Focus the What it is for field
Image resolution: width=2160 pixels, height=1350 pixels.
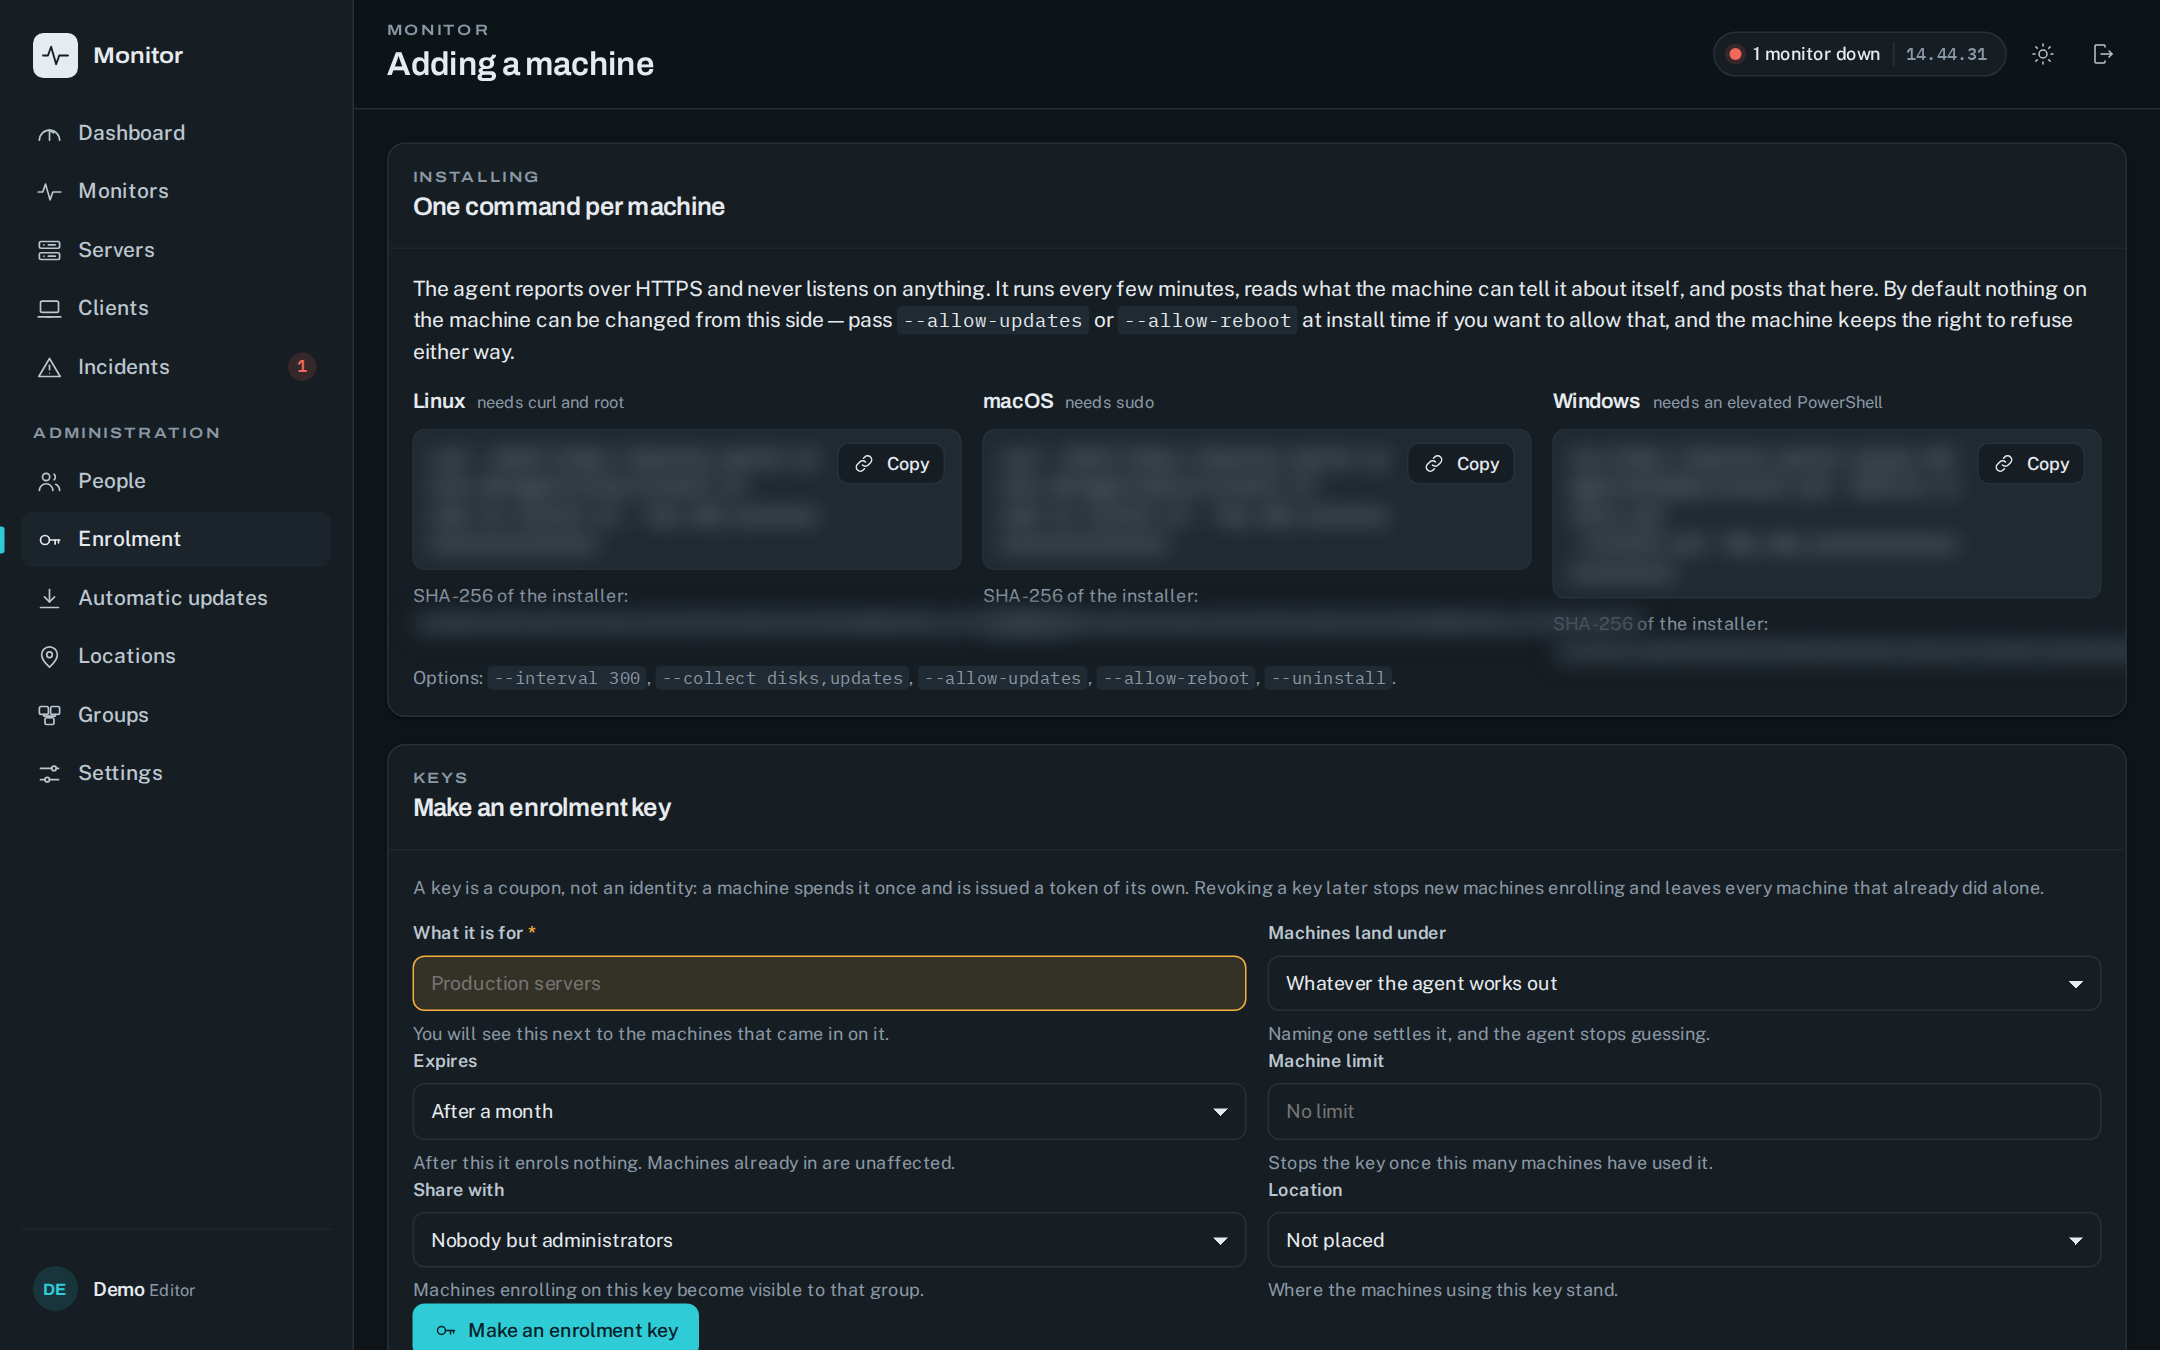(x=829, y=983)
